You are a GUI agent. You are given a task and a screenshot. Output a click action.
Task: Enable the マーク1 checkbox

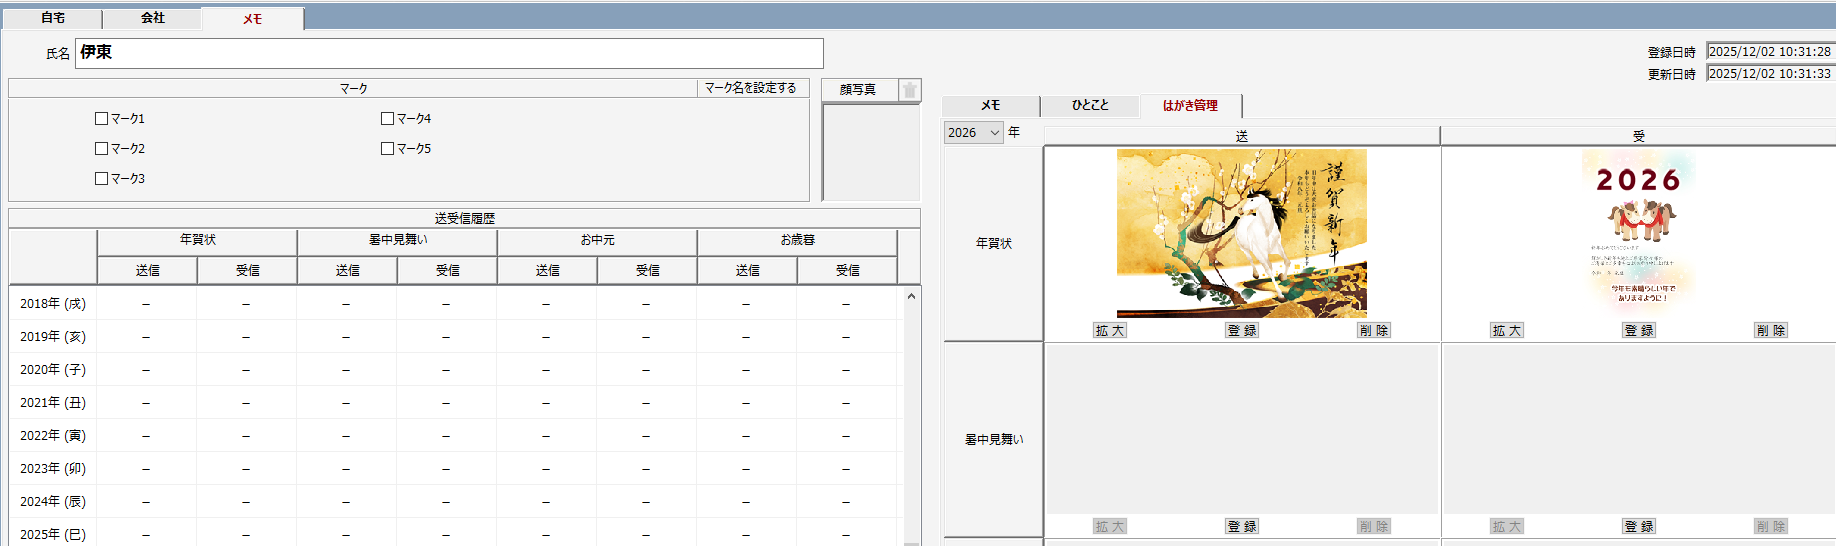pyautogui.click(x=101, y=119)
